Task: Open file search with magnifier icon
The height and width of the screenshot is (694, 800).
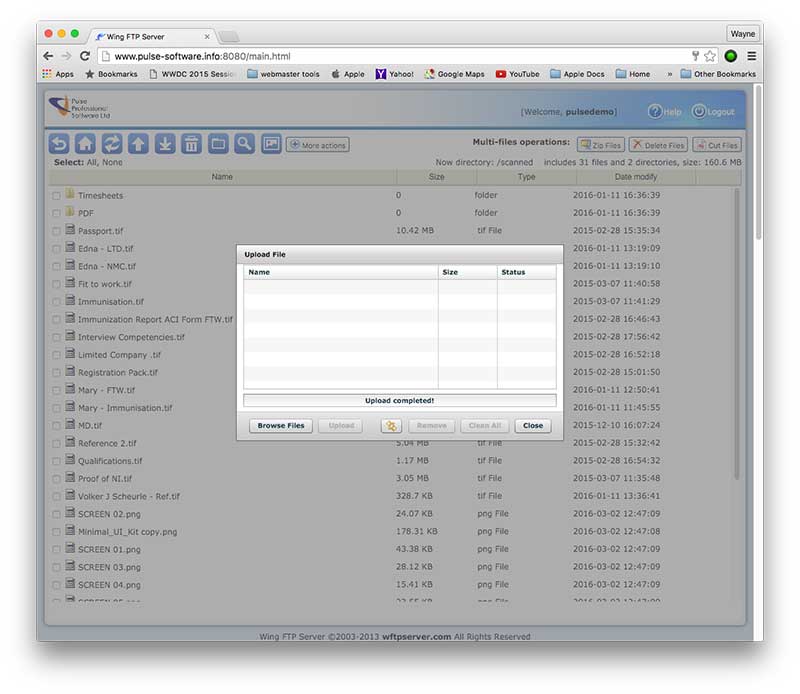Action: pyautogui.click(x=244, y=144)
